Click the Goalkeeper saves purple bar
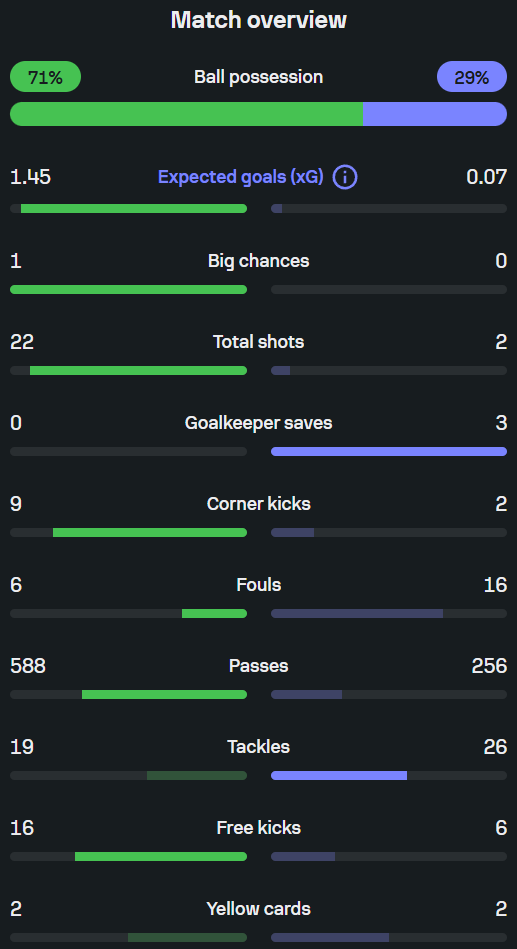This screenshot has height=949, width=517. point(389,452)
